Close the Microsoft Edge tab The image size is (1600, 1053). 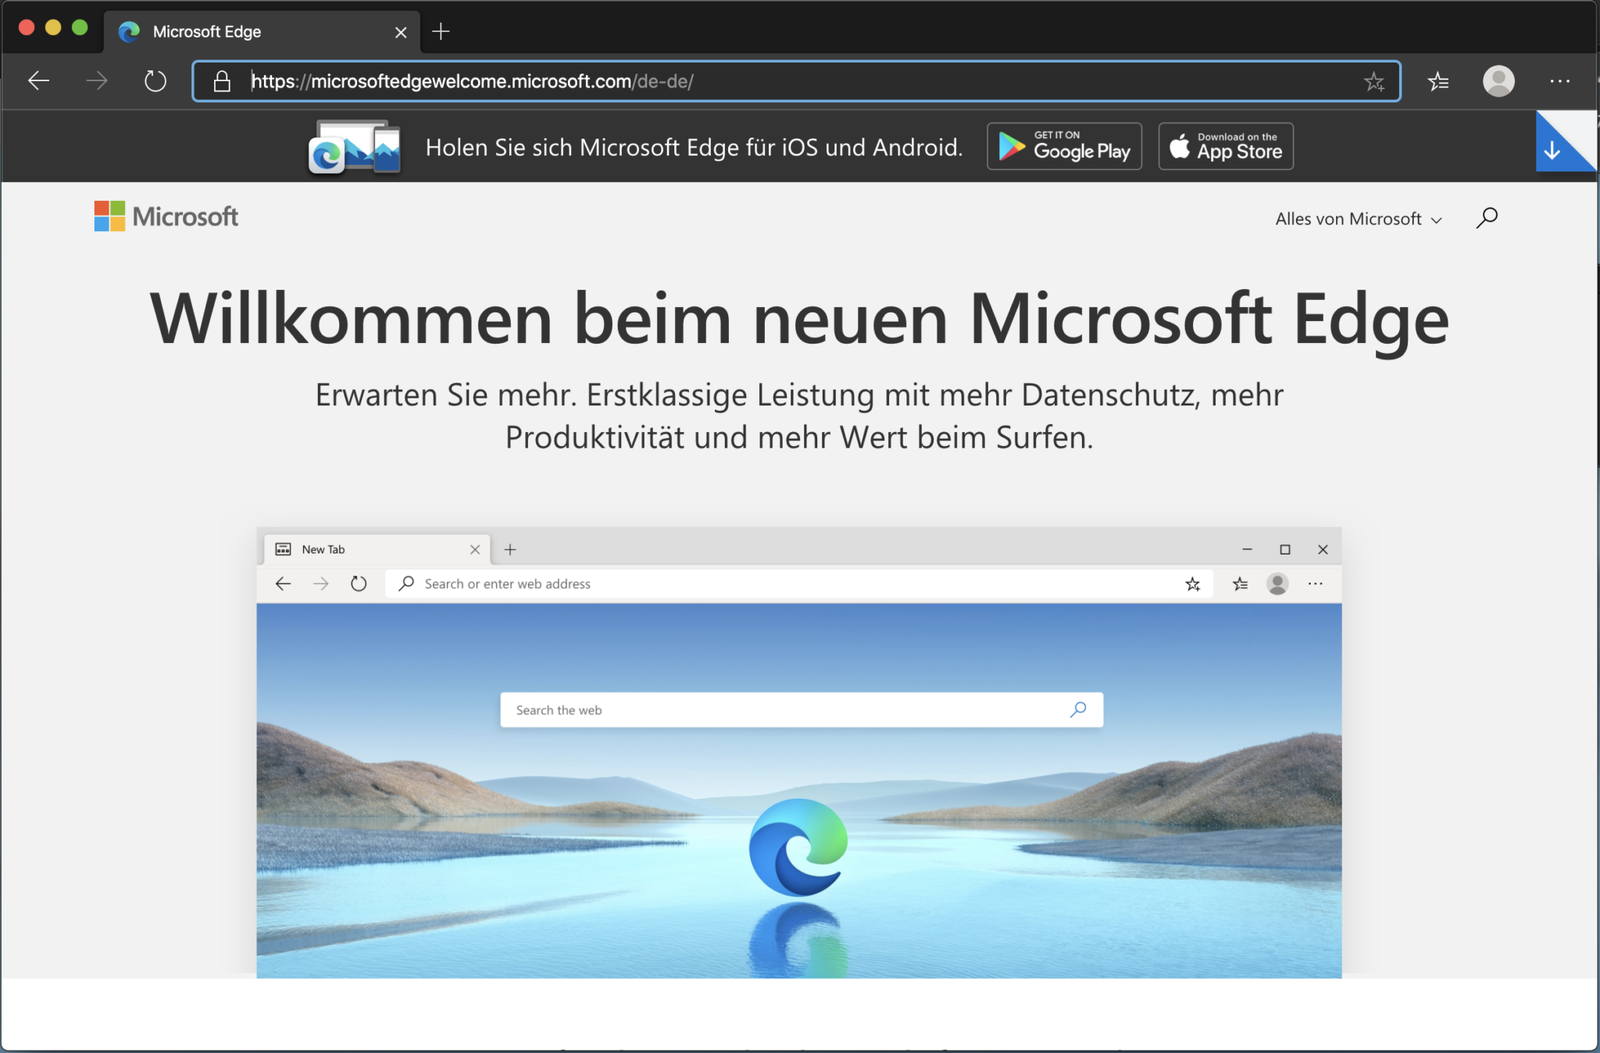(x=401, y=32)
